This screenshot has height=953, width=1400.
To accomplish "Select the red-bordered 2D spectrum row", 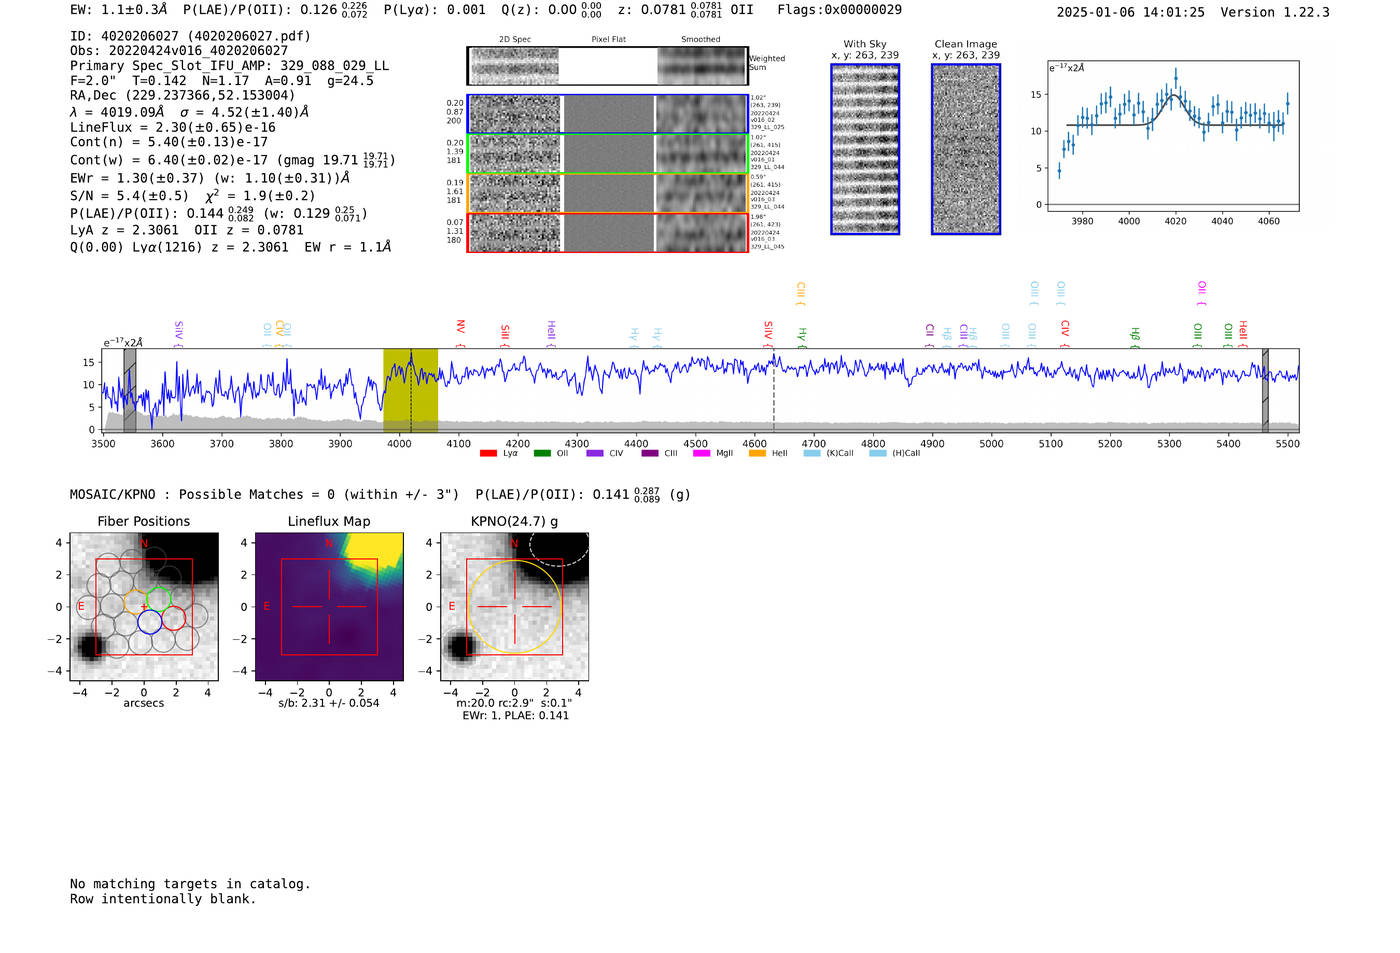I will pyautogui.click(x=607, y=232).
